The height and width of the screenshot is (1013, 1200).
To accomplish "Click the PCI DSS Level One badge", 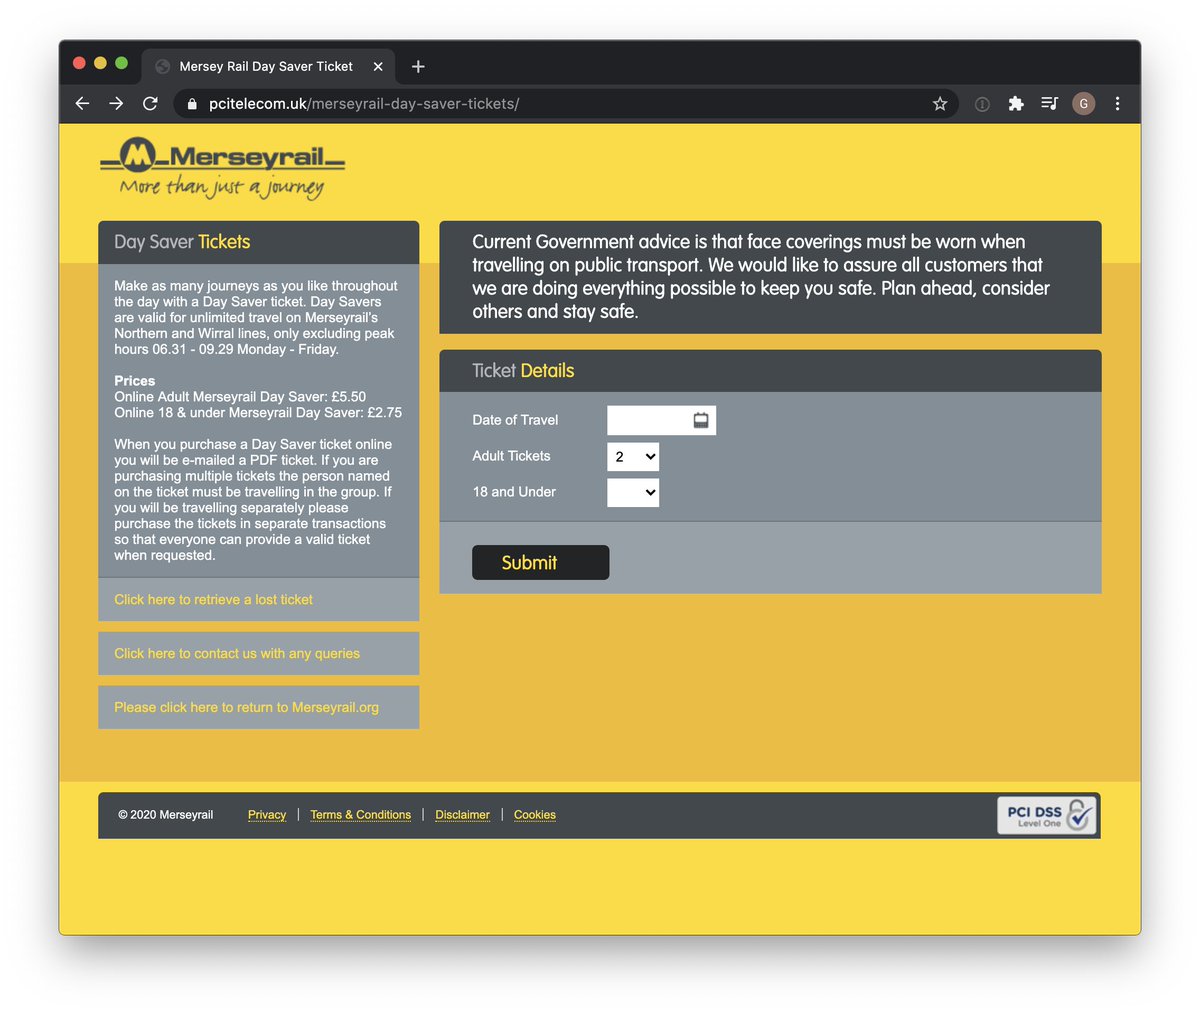I will coord(1047,816).
